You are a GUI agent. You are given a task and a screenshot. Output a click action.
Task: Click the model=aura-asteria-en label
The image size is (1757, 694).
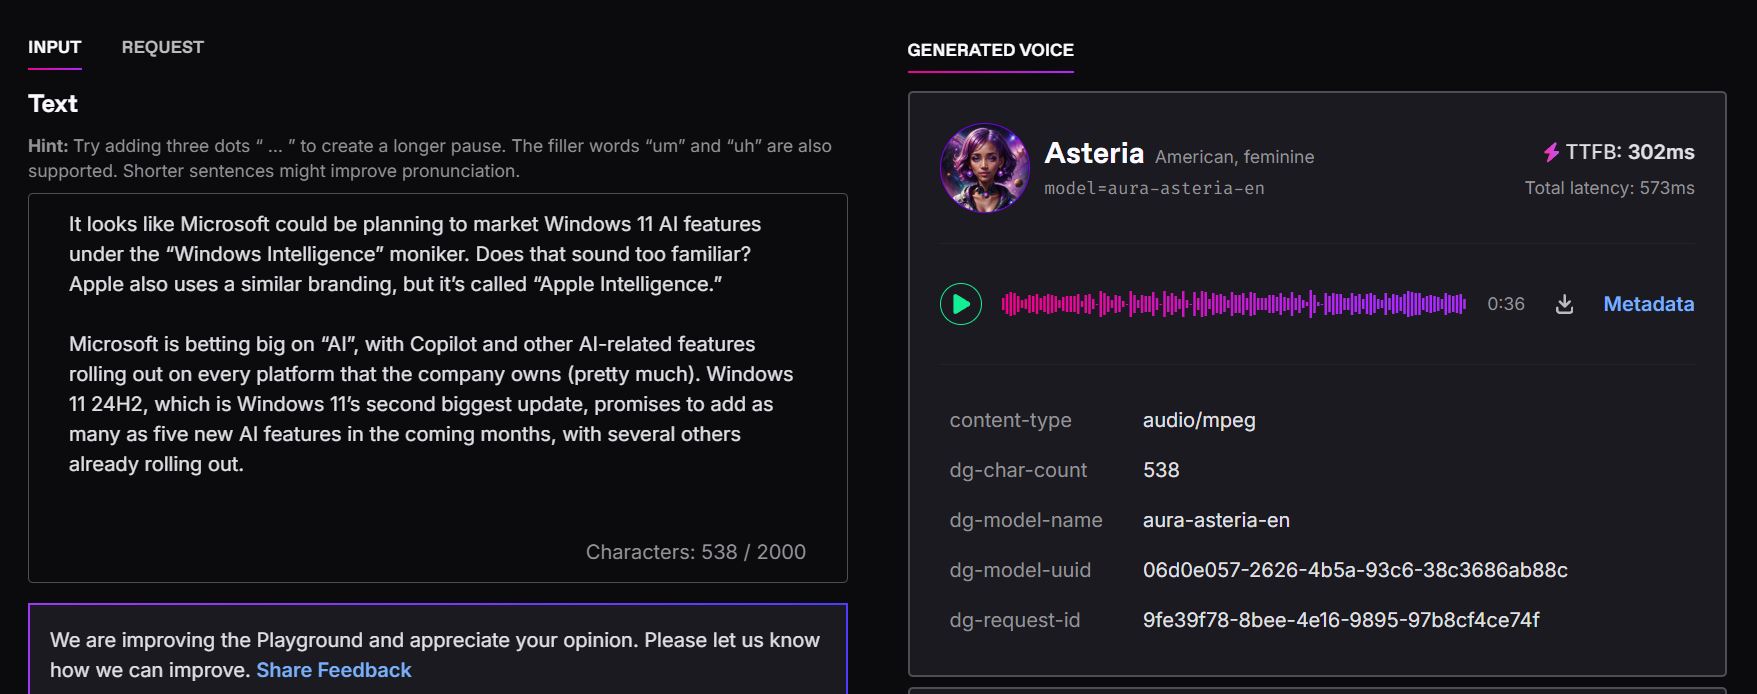point(1154,188)
